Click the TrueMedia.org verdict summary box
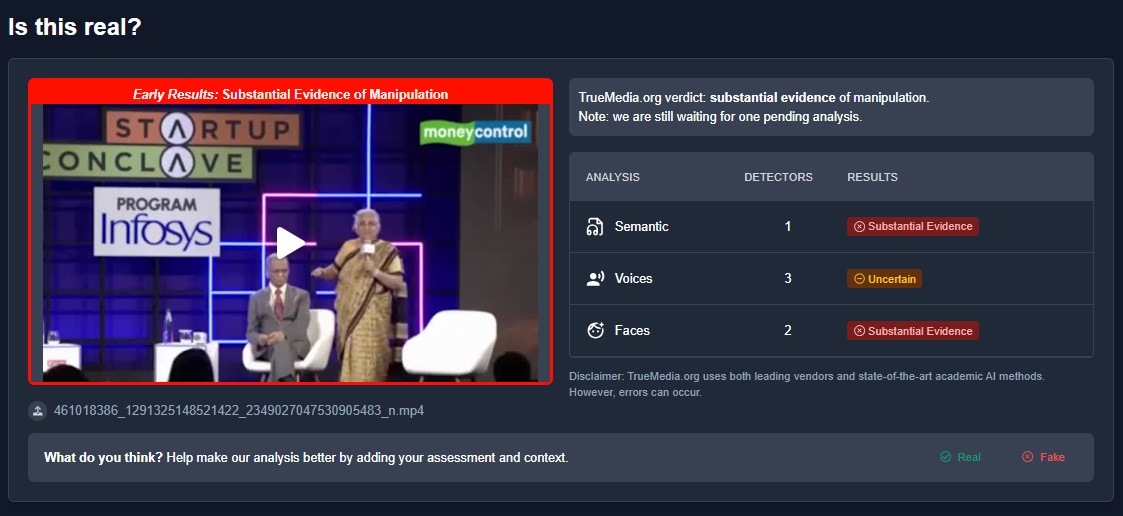The image size is (1123, 516). tap(832, 107)
